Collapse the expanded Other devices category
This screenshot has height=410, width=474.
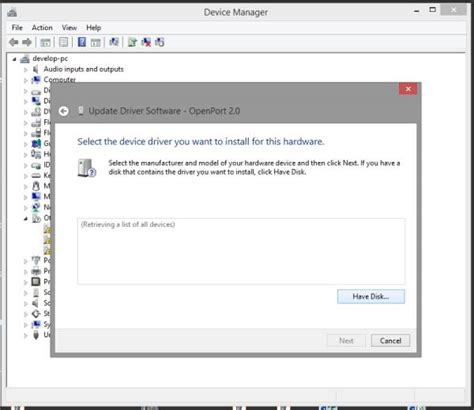point(25,219)
